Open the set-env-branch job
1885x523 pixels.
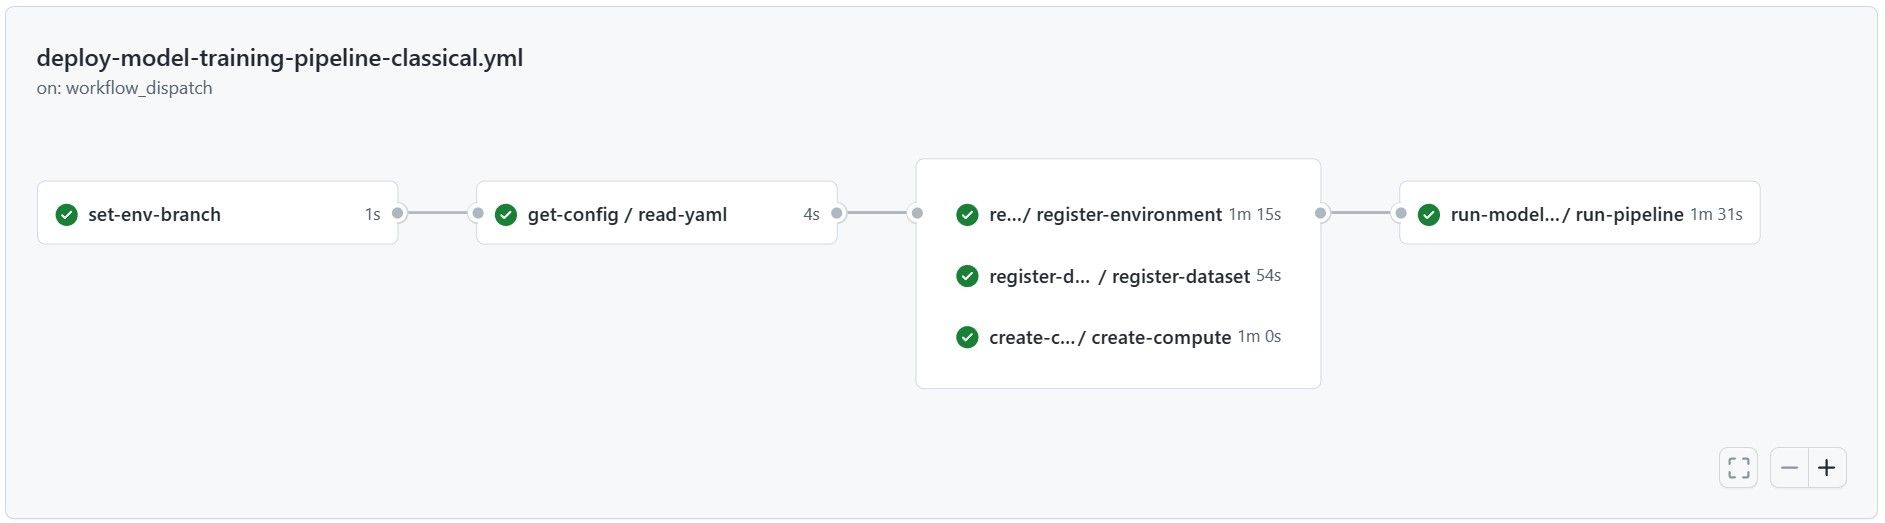[217, 213]
